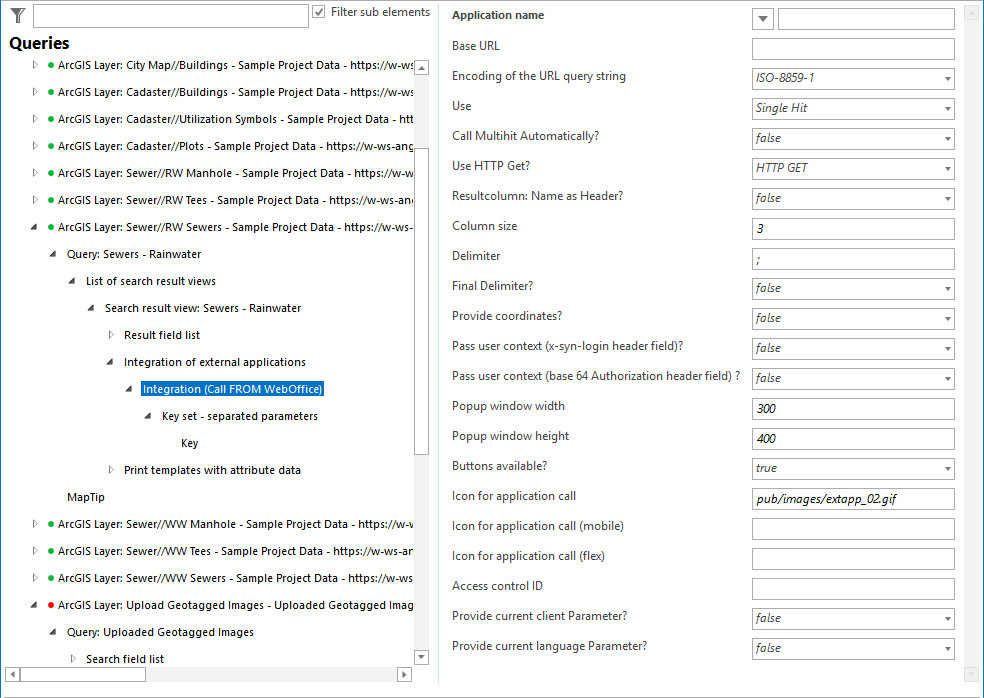This screenshot has width=984, height=698.
Task: Click the Icon for application call field
Action: [852, 498]
